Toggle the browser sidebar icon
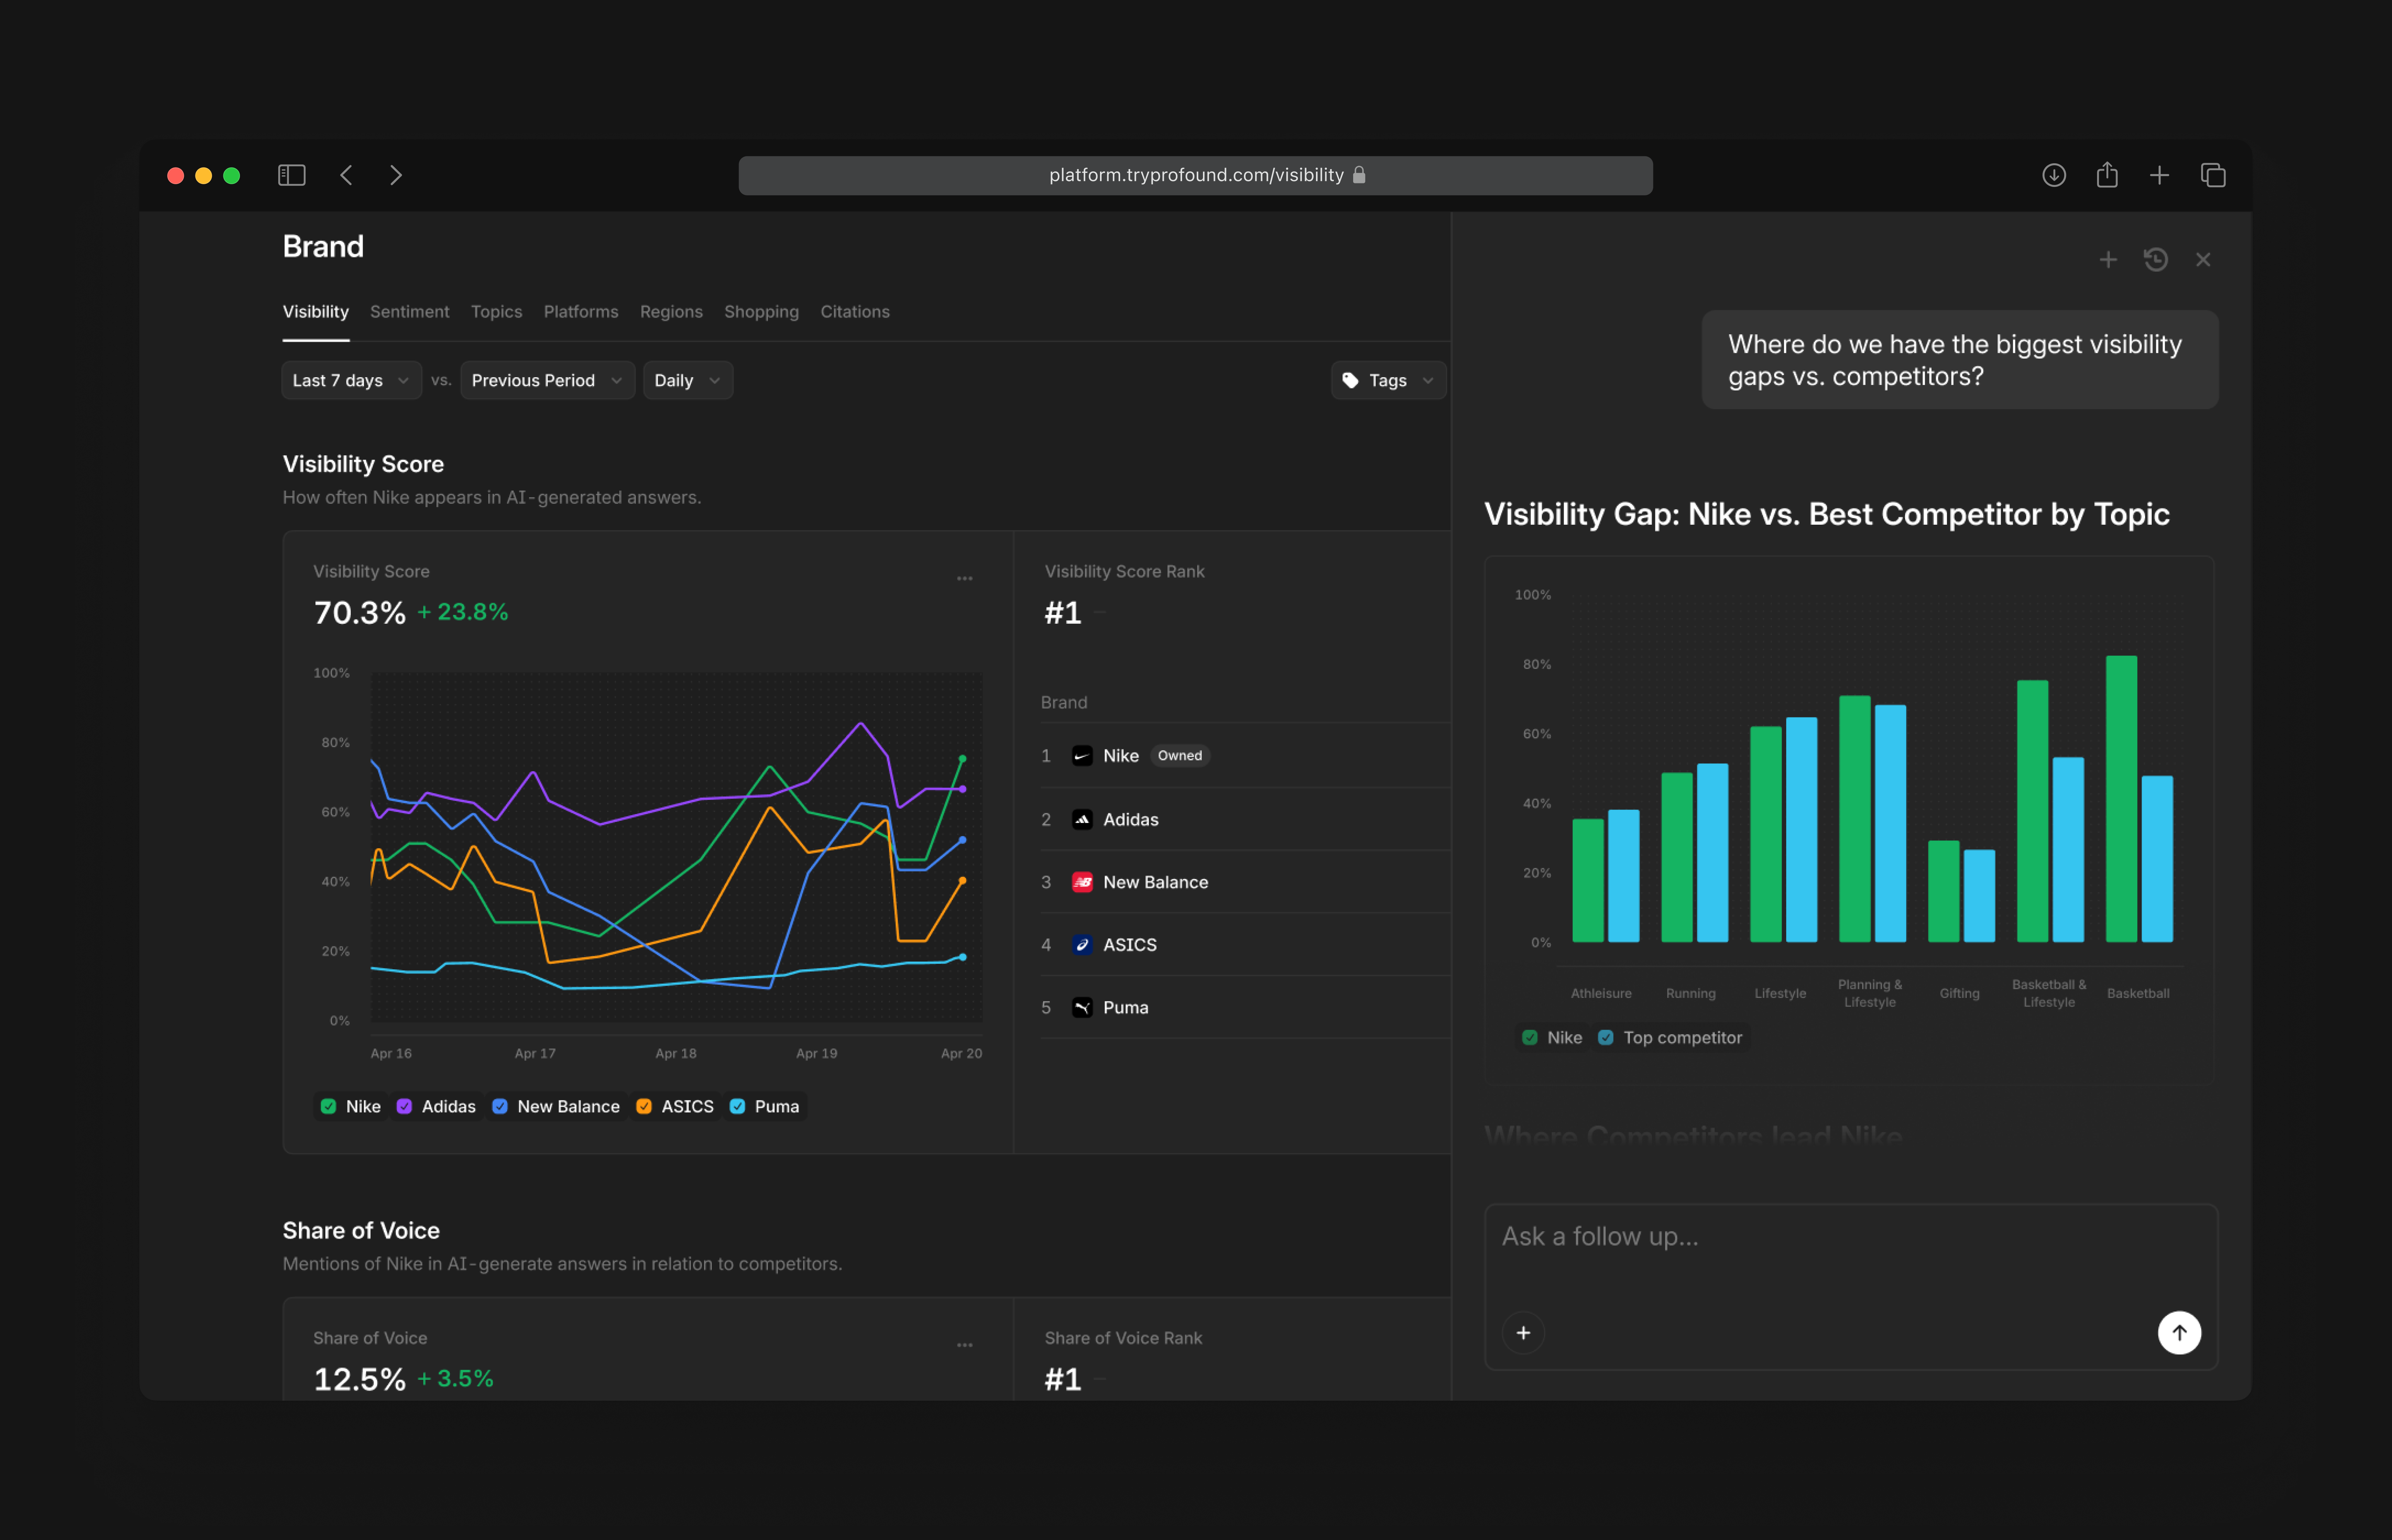 tap(291, 175)
